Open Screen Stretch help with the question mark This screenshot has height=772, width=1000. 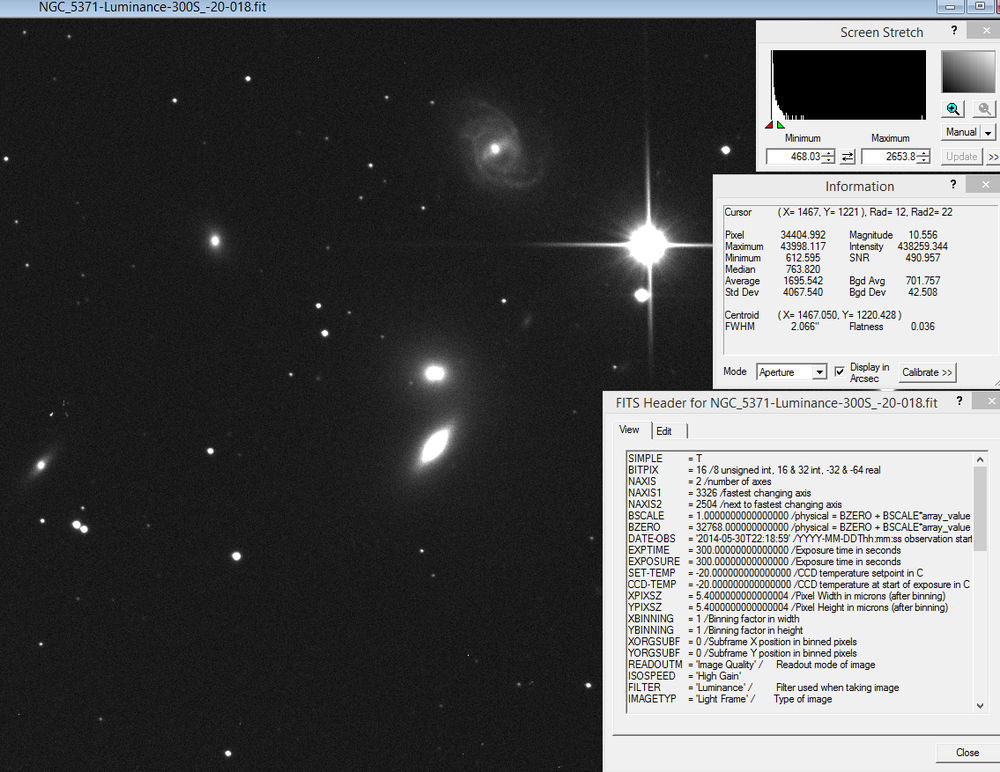click(952, 31)
